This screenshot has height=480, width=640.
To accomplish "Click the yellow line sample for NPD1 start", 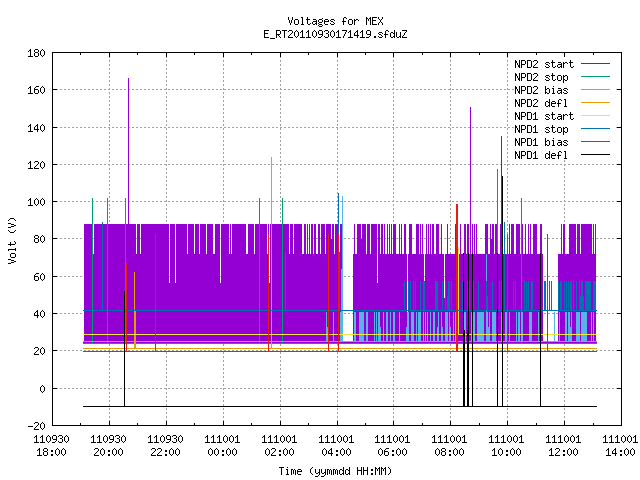I will tap(595, 116).
